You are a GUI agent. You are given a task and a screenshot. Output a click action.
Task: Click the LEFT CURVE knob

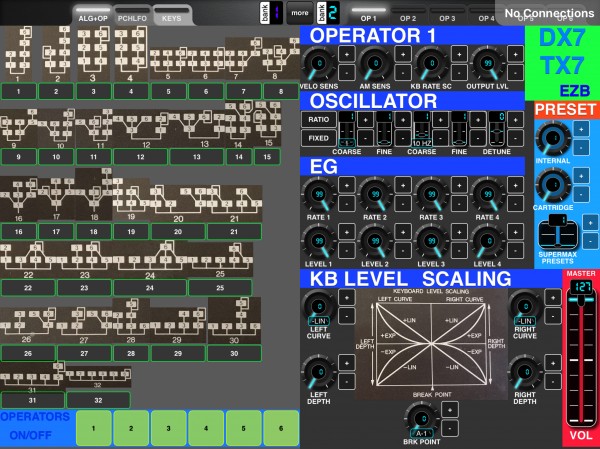pos(319,307)
